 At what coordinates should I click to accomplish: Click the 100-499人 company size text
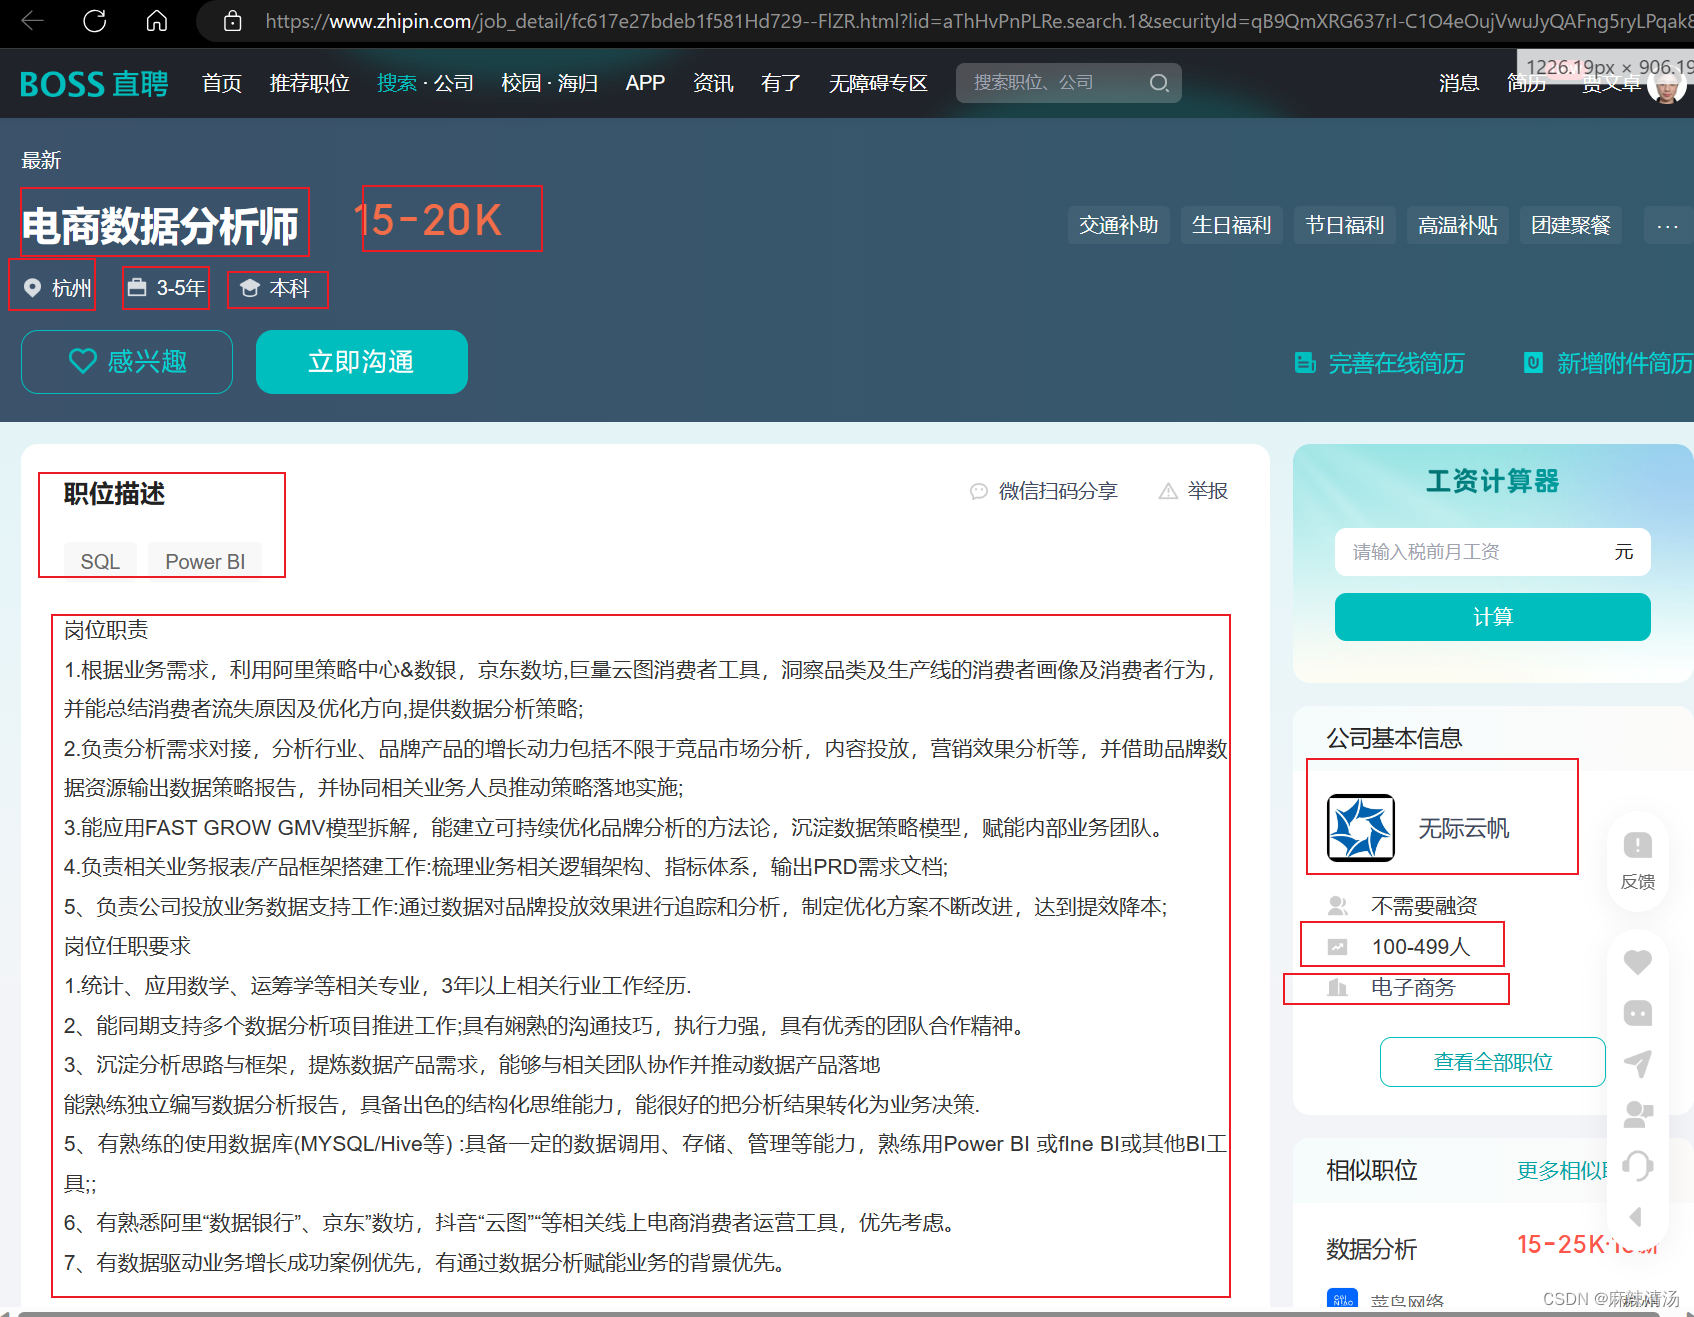(x=1421, y=947)
